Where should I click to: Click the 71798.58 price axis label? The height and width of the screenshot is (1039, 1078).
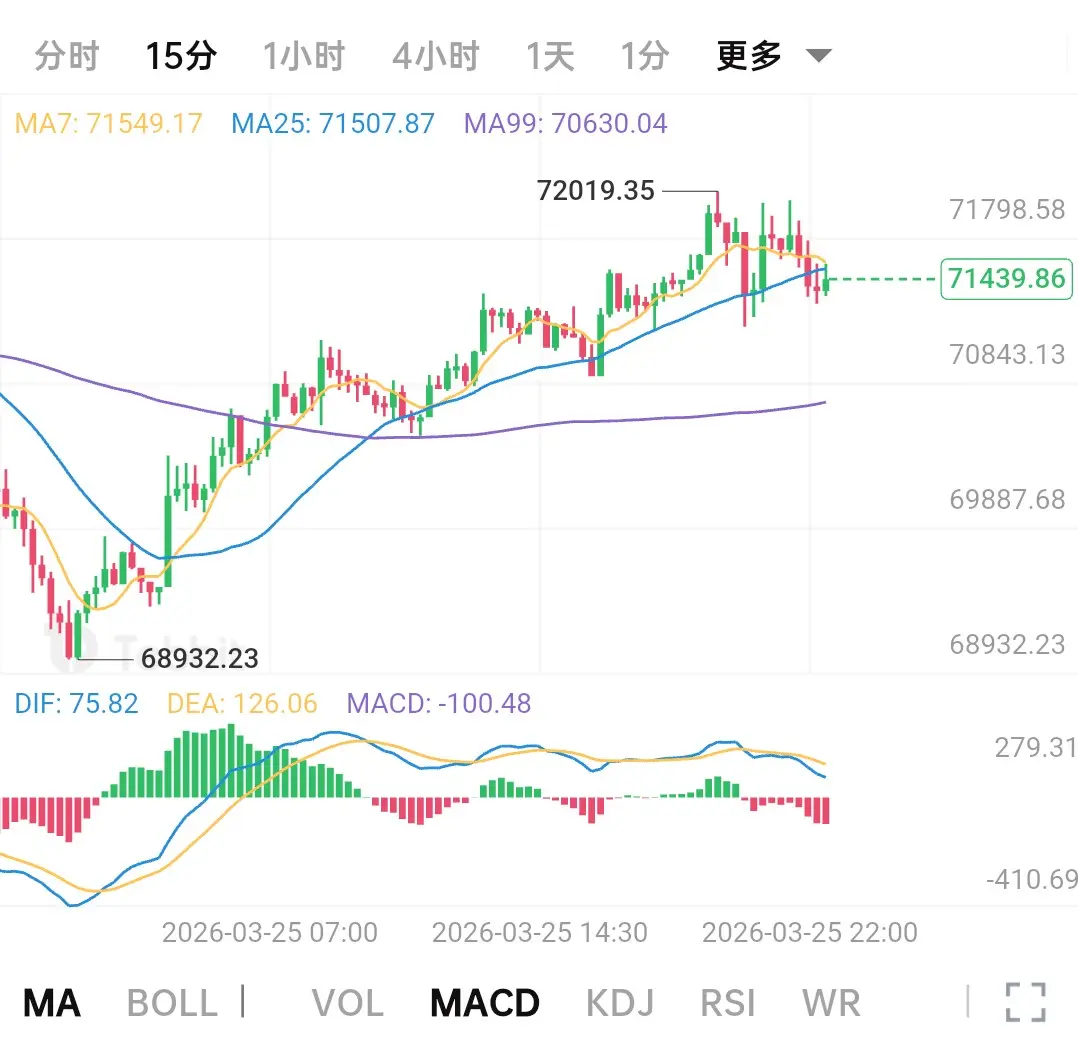pos(1007,210)
